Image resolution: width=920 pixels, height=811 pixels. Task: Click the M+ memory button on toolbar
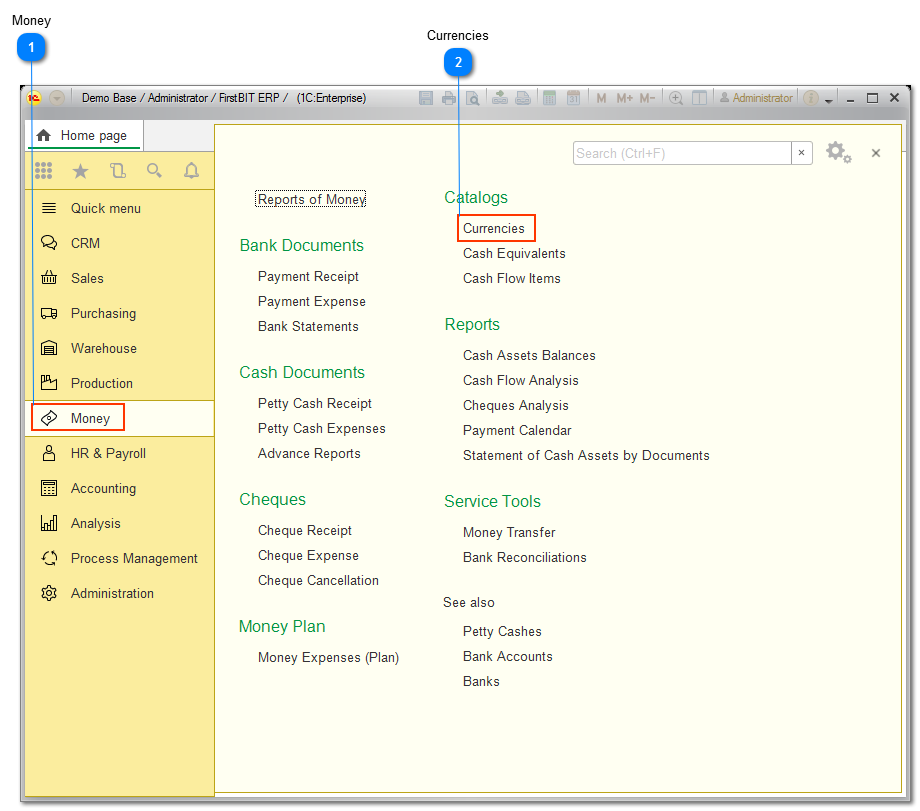622,97
